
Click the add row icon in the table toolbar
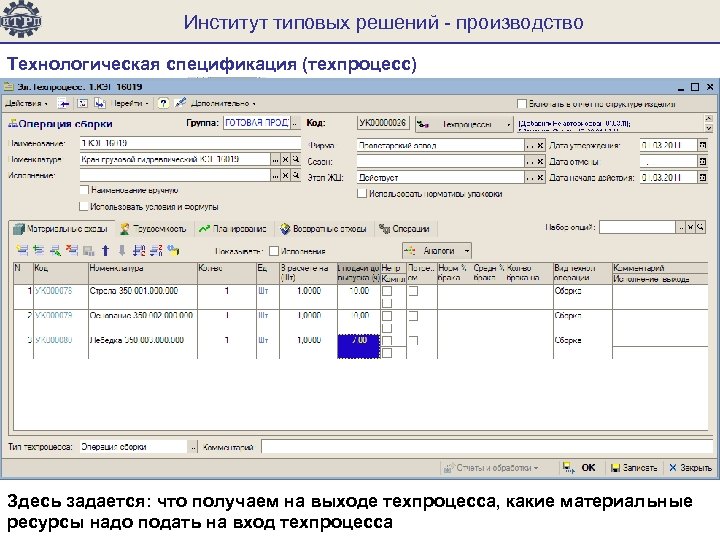pos(22,250)
